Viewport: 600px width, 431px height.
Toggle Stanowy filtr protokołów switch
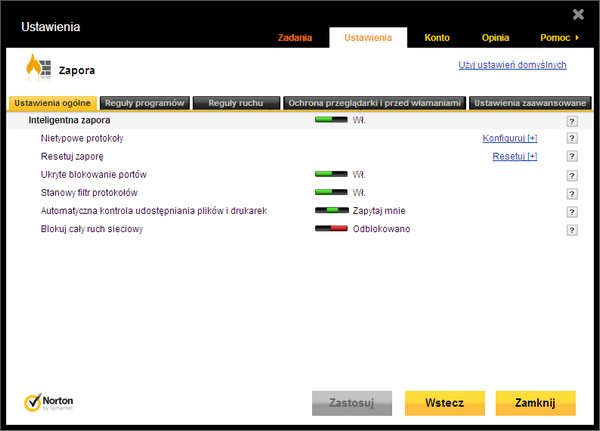click(x=331, y=192)
